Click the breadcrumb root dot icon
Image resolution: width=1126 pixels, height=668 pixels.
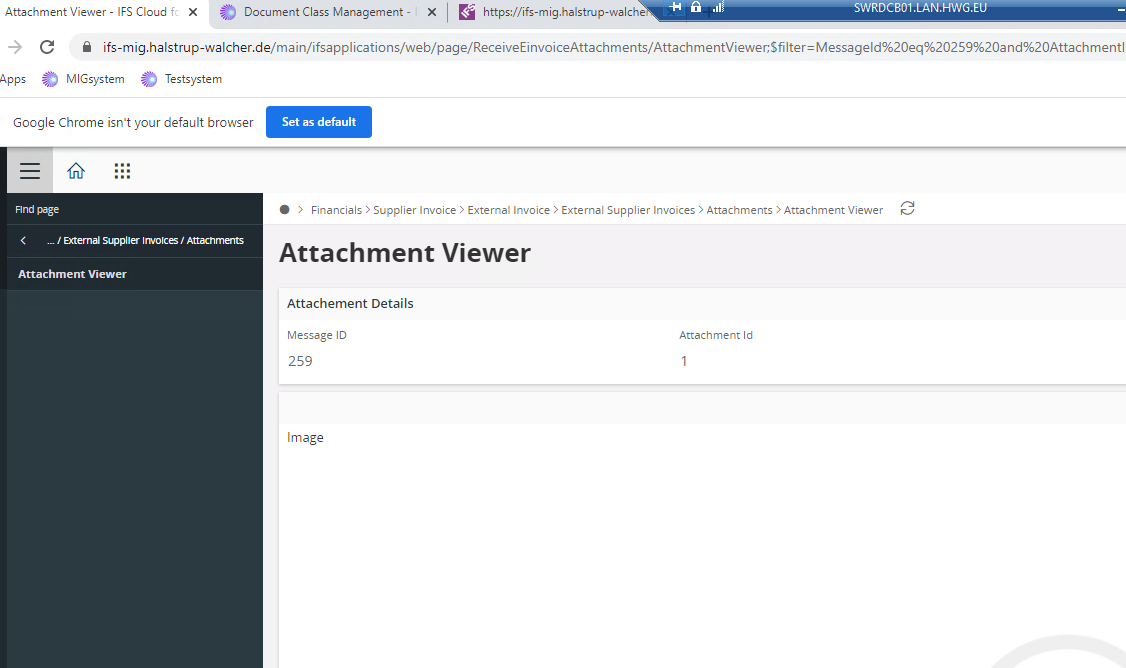point(284,210)
